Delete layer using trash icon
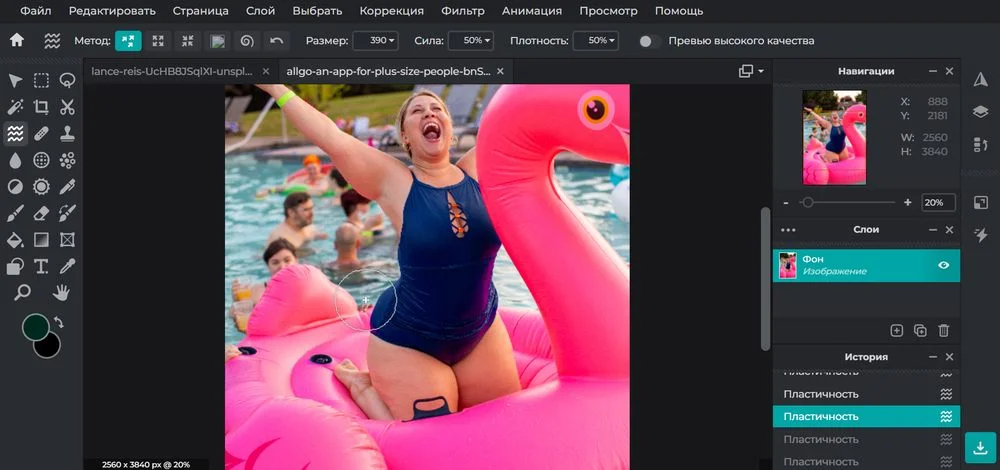 tap(944, 330)
